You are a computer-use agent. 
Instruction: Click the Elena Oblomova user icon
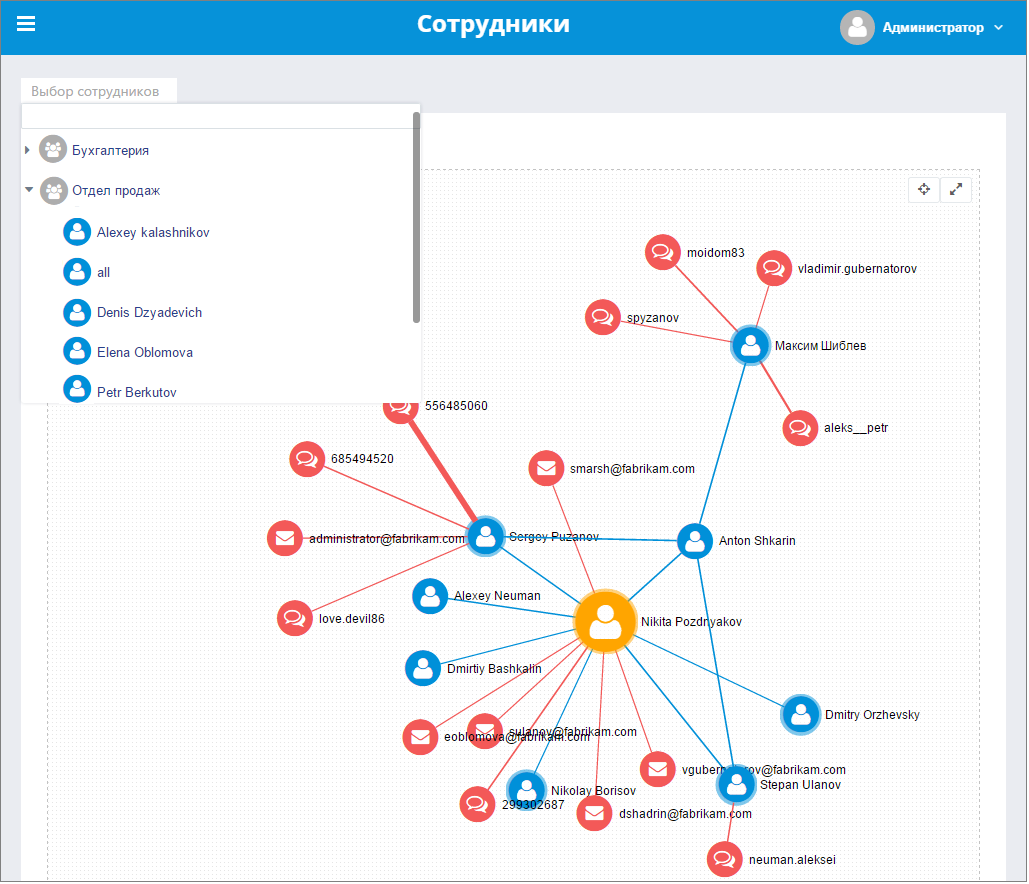click(77, 351)
